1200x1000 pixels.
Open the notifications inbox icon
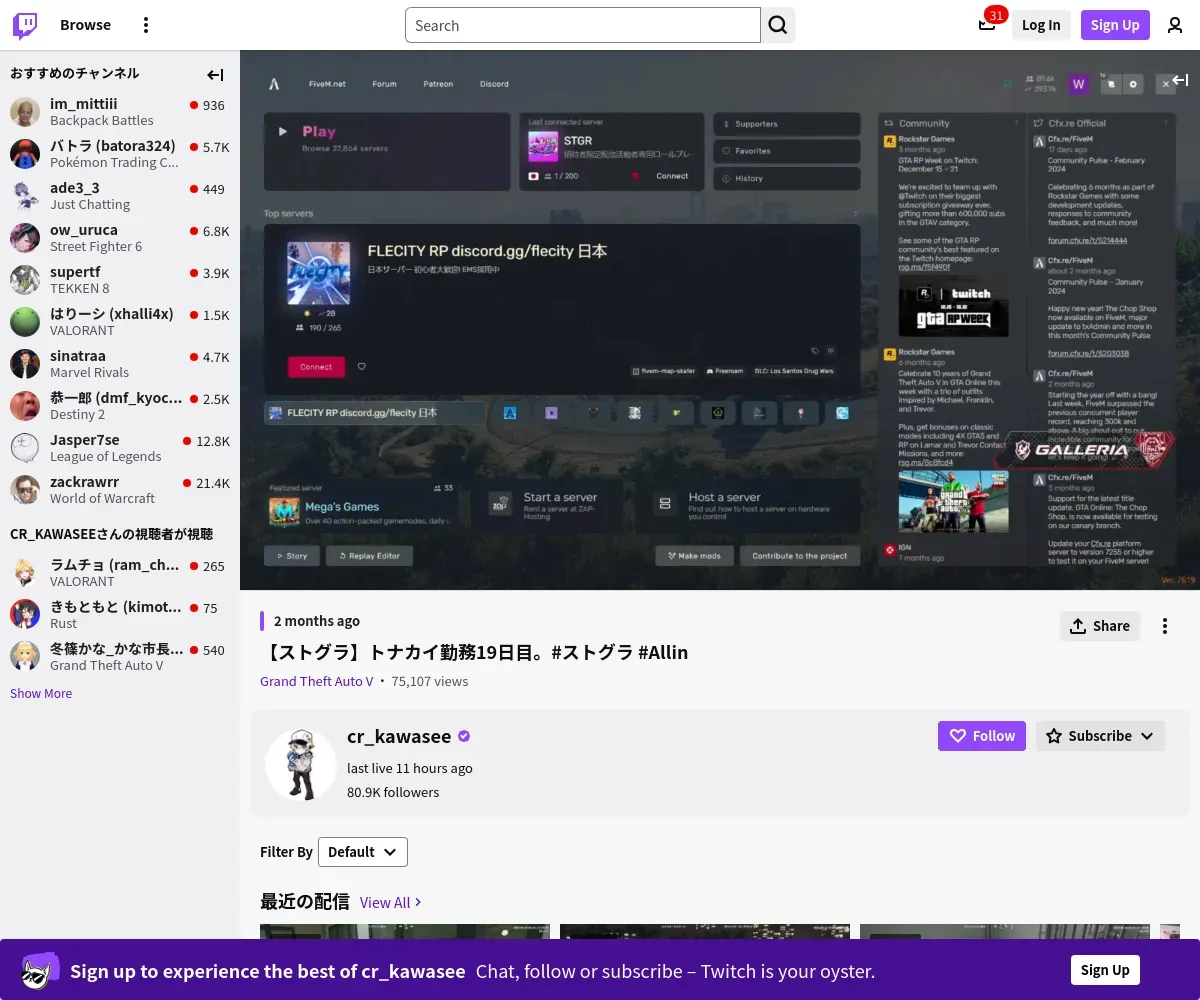(987, 25)
